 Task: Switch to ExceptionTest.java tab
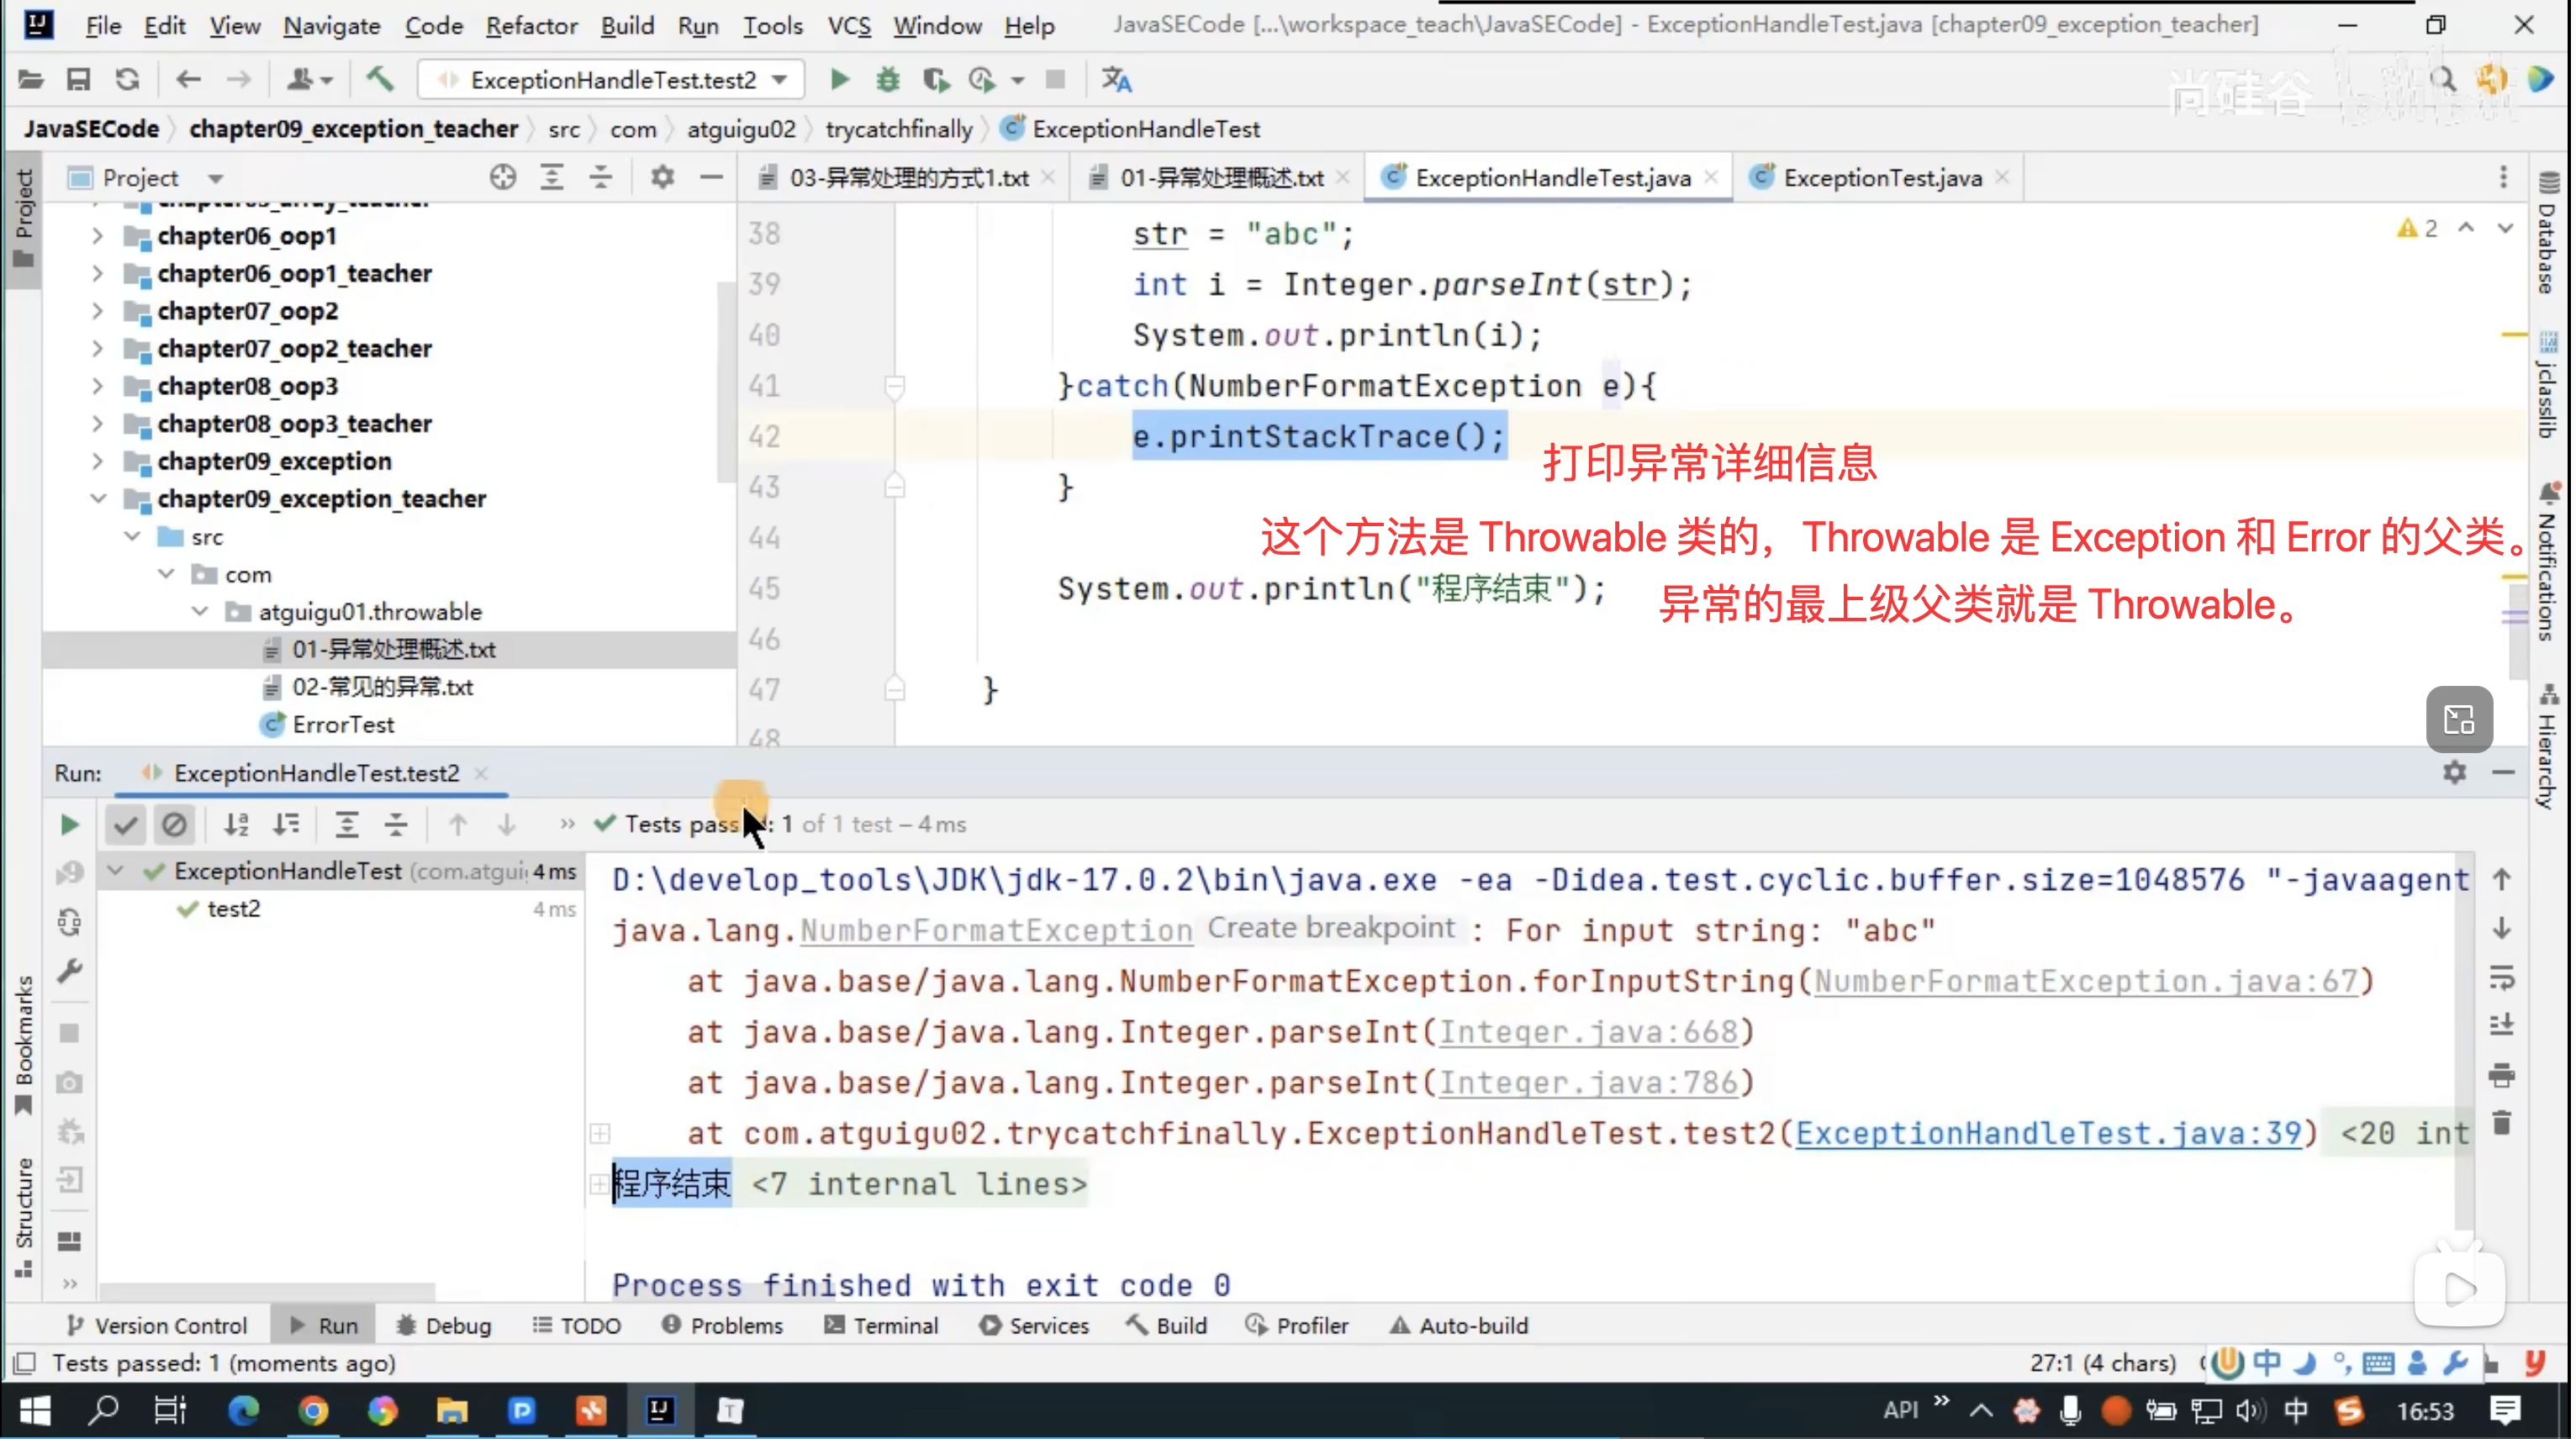point(1884,178)
